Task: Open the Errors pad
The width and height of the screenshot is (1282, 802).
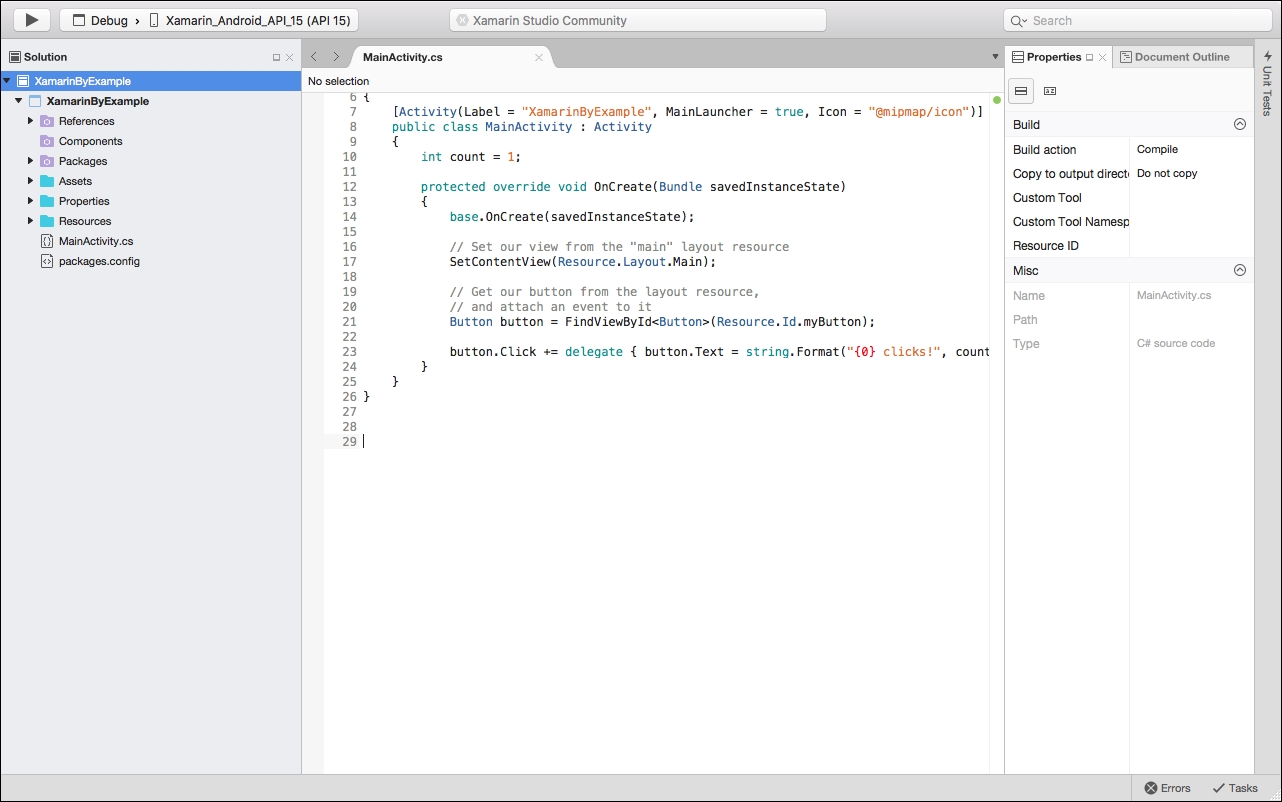Action: pos(1168,787)
